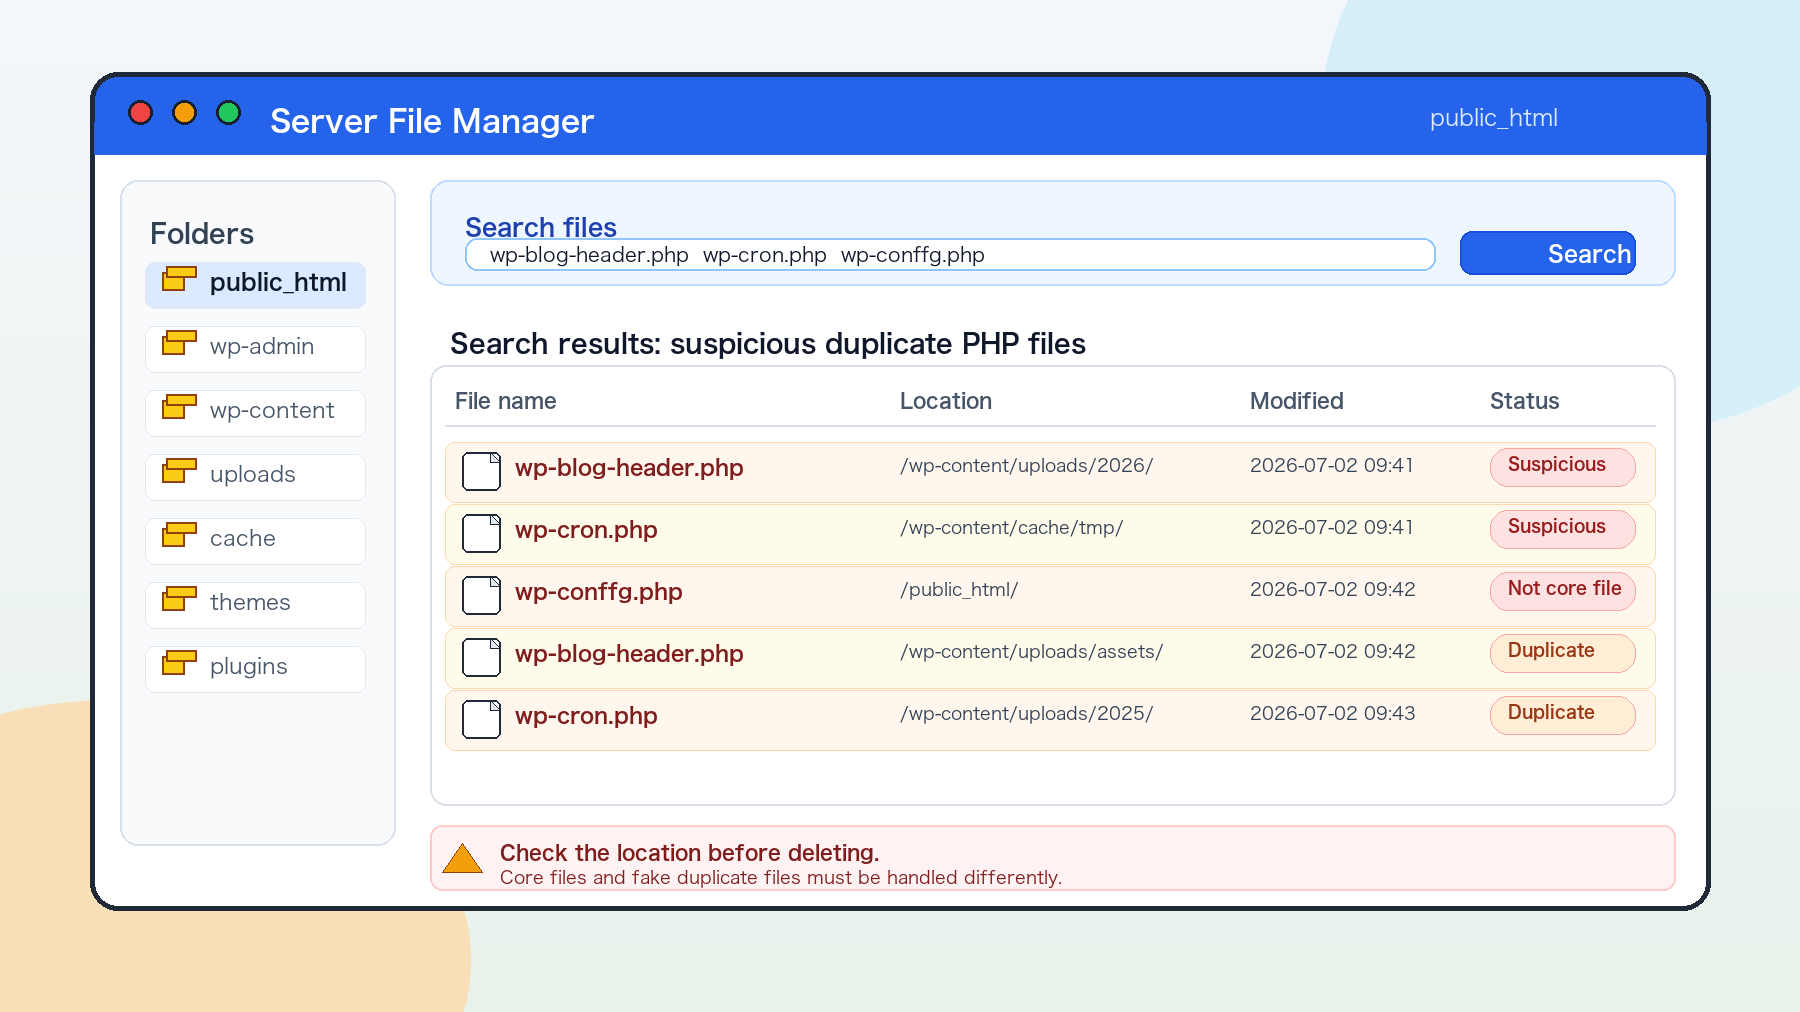1800x1012 pixels.
Task: Select wp-cron.php in /wp-content/uploads/2025/
Action: tap(586, 716)
